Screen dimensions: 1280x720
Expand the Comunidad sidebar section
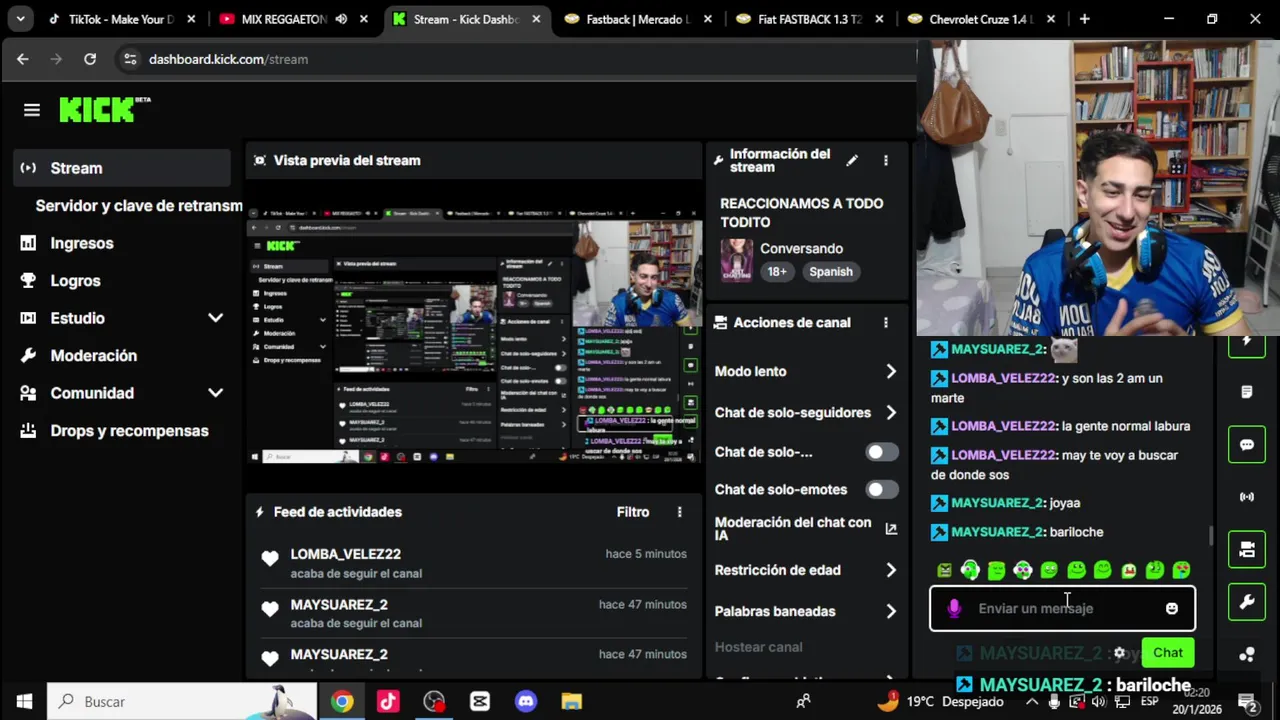[x=215, y=393]
